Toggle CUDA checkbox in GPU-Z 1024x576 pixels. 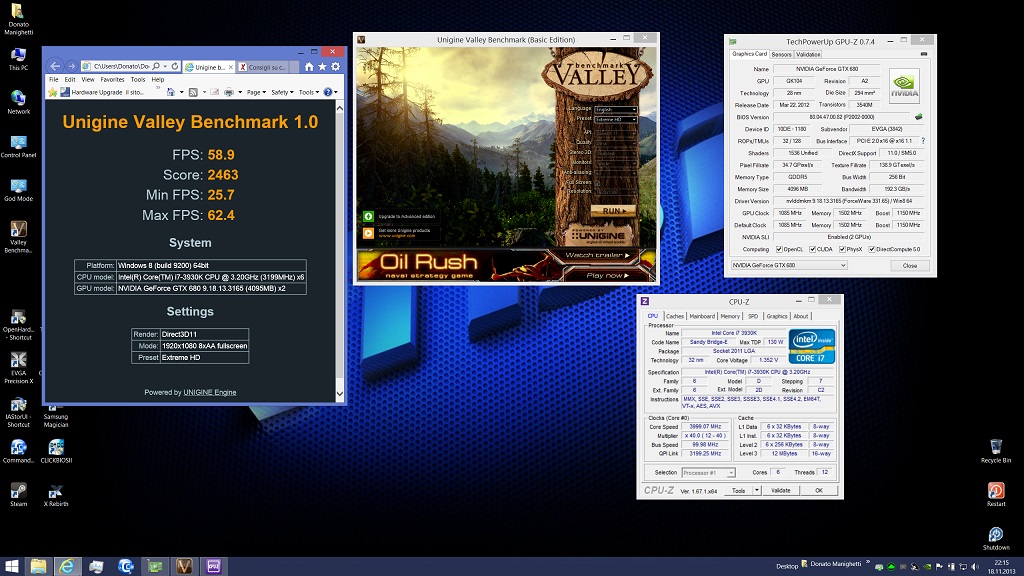click(812, 249)
